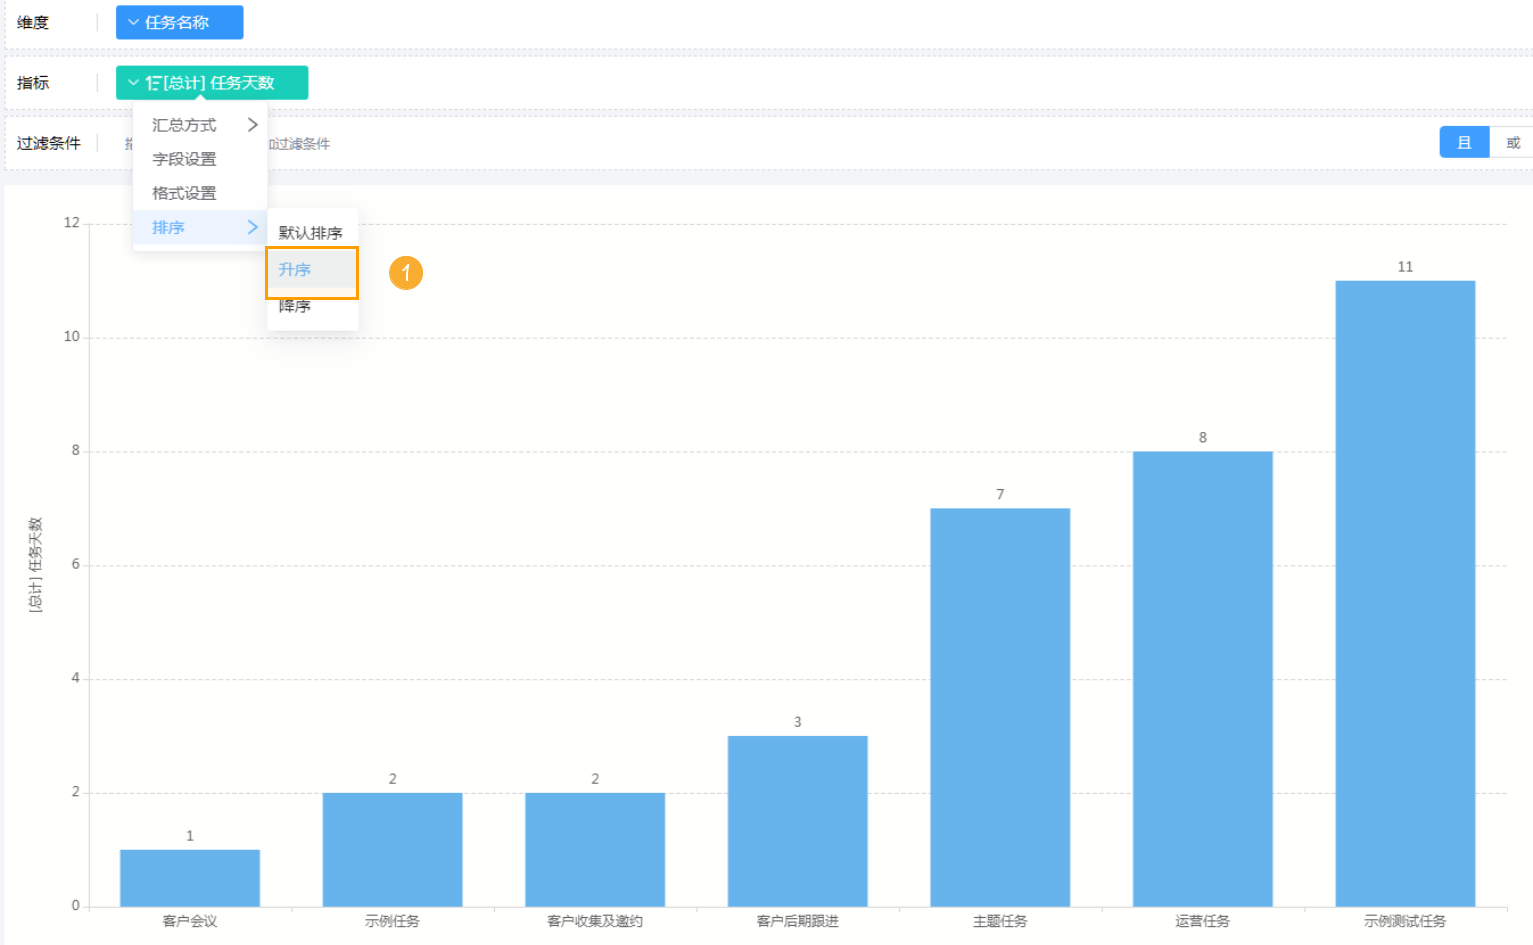Click the 客户会议 bar in the chart

point(190,878)
